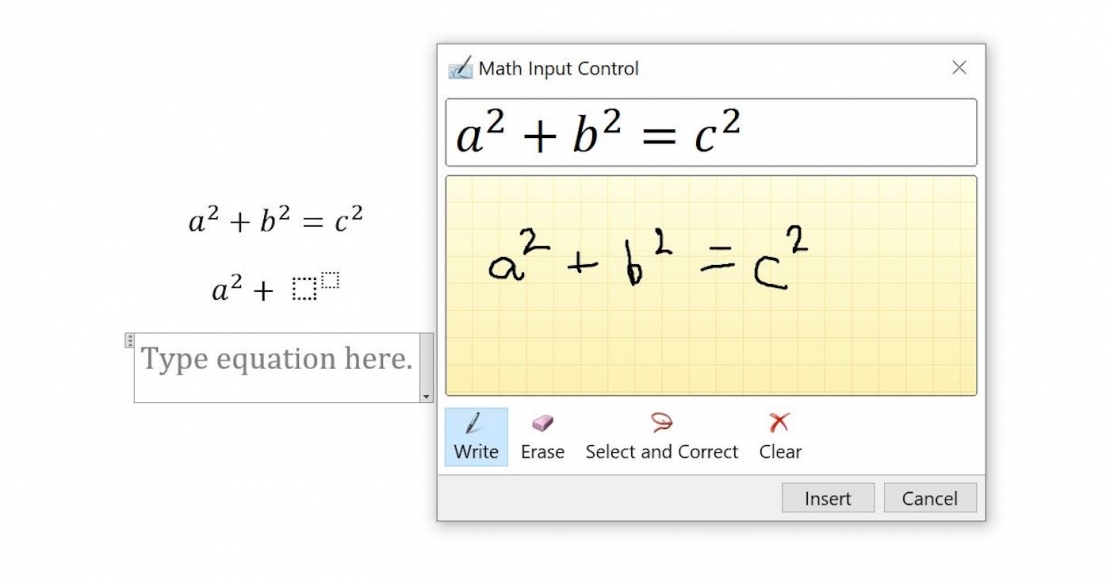
Task: Select the rendered a squared equation in document
Action: pos(277,218)
